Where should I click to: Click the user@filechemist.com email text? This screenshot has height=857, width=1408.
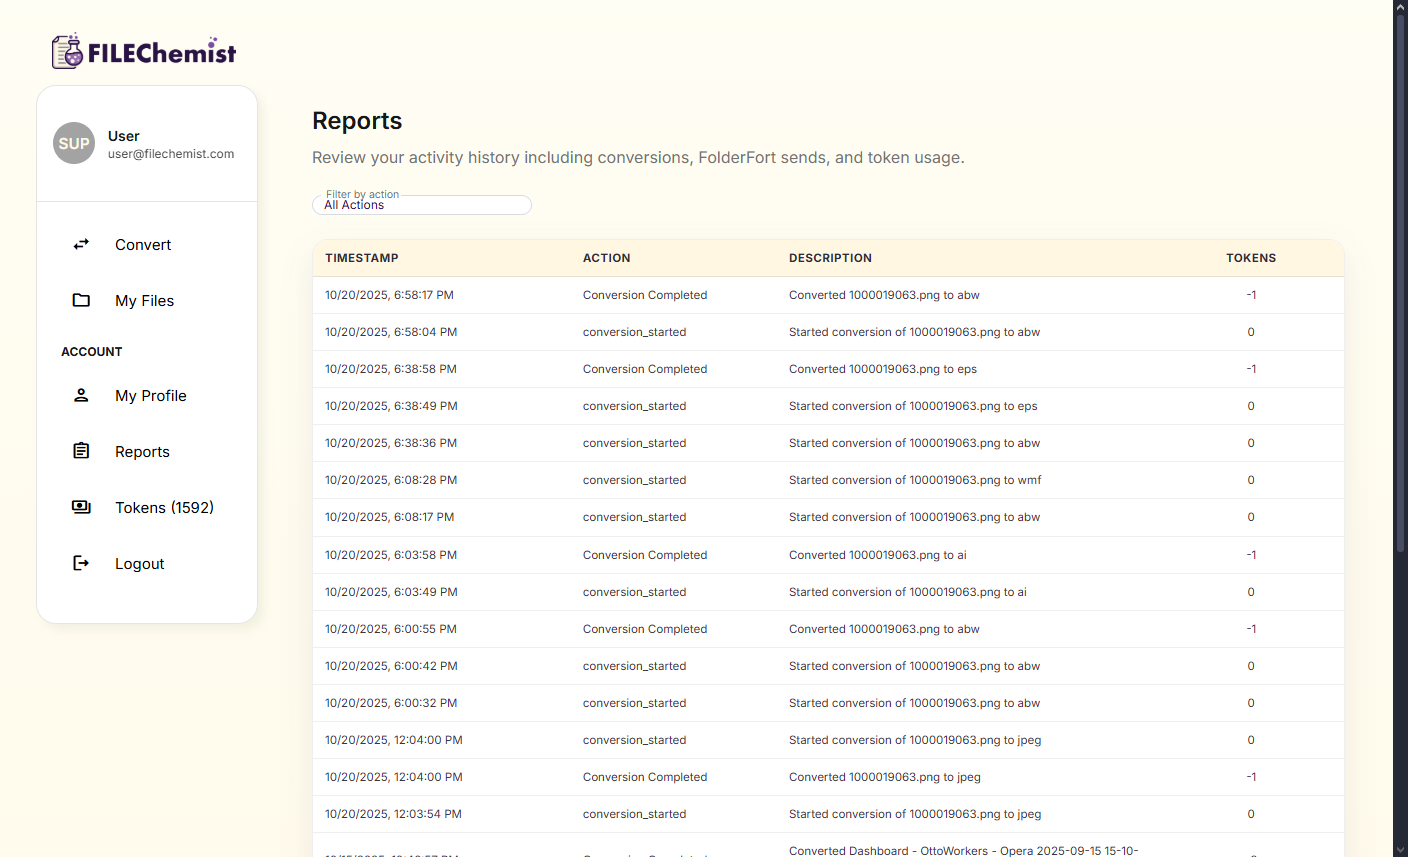[x=171, y=154]
